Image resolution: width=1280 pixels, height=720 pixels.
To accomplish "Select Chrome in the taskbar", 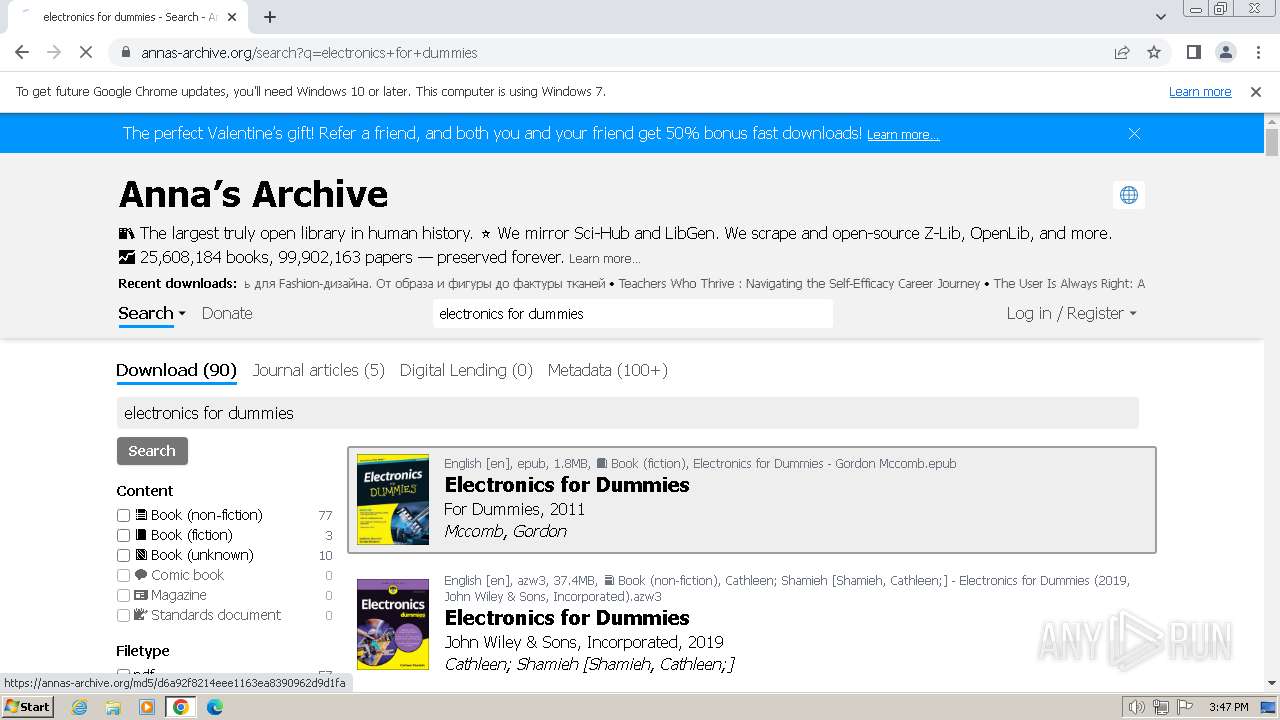I will 181,707.
